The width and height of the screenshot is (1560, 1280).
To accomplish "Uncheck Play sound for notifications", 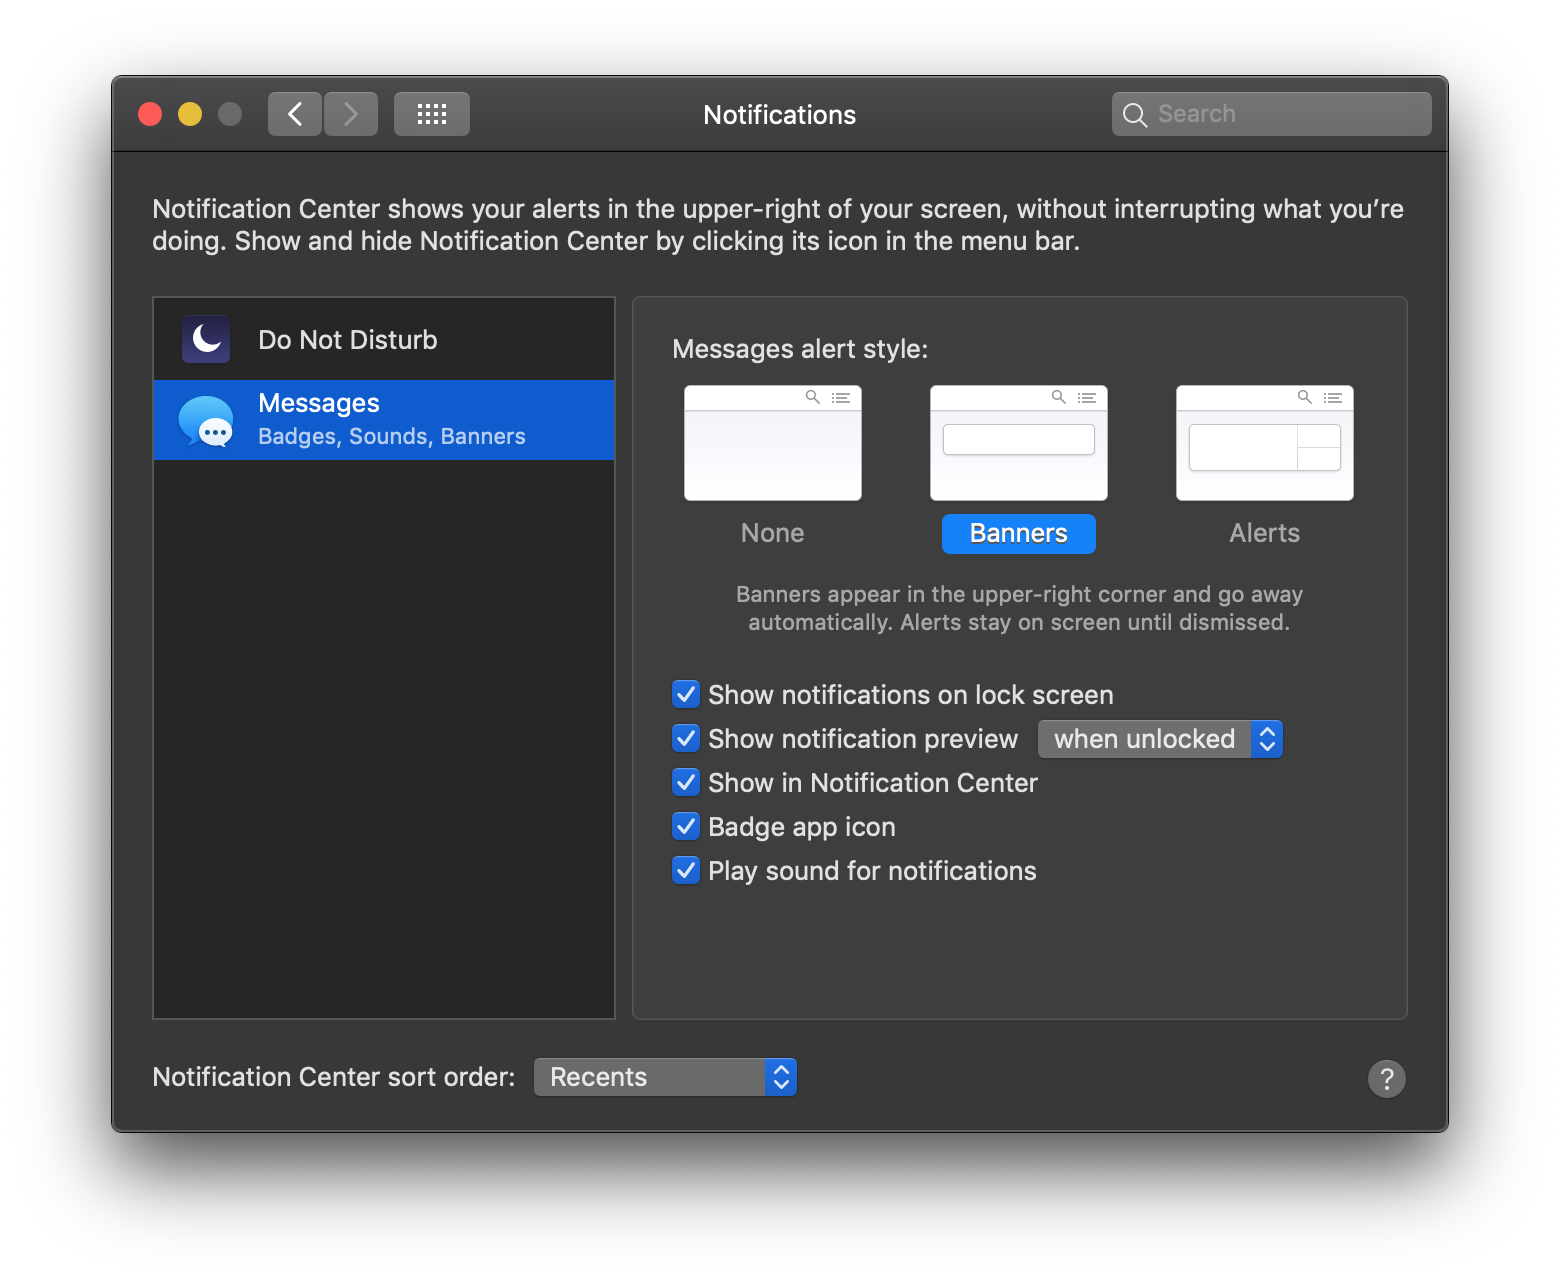I will [x=686, y=870].
